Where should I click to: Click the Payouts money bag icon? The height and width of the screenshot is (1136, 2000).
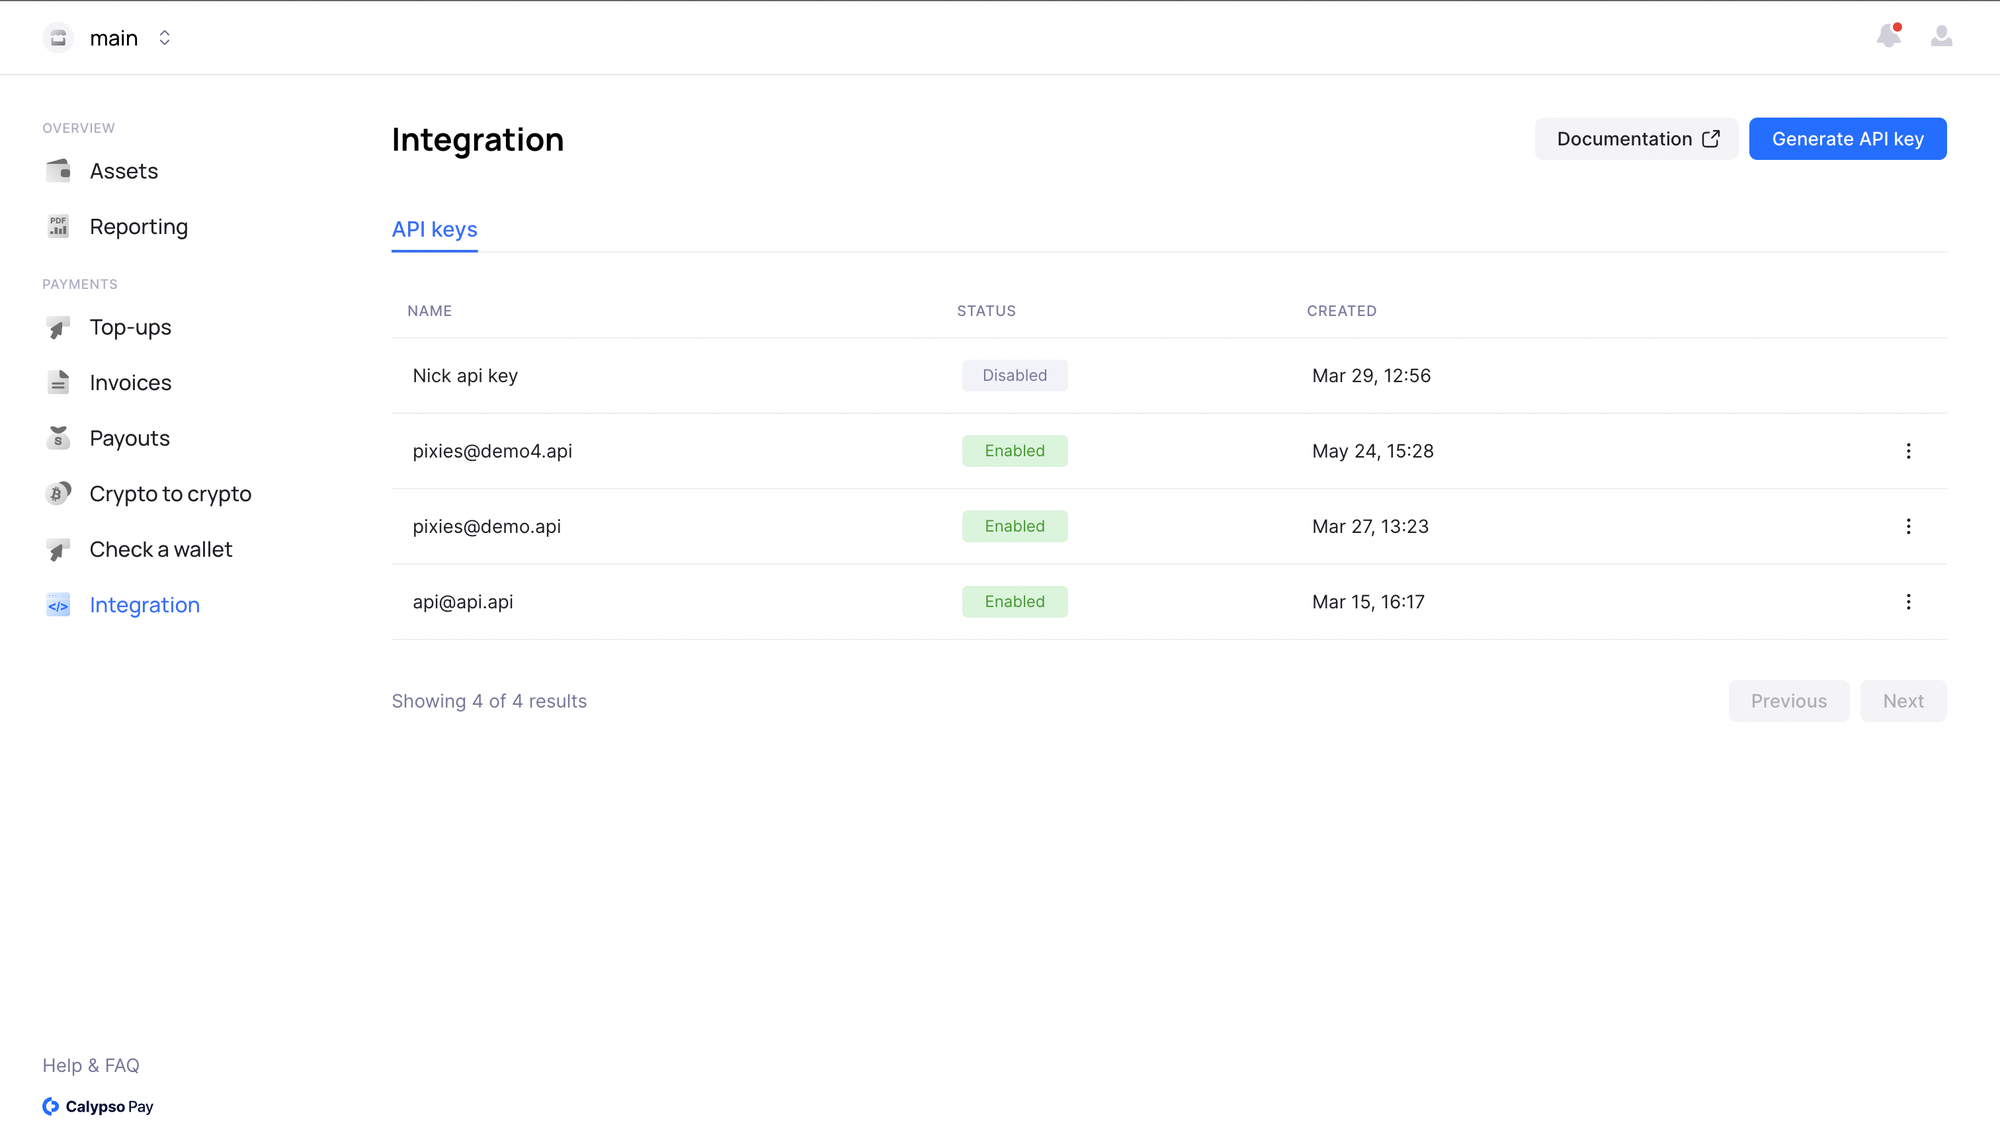click(x=59, y=438)
